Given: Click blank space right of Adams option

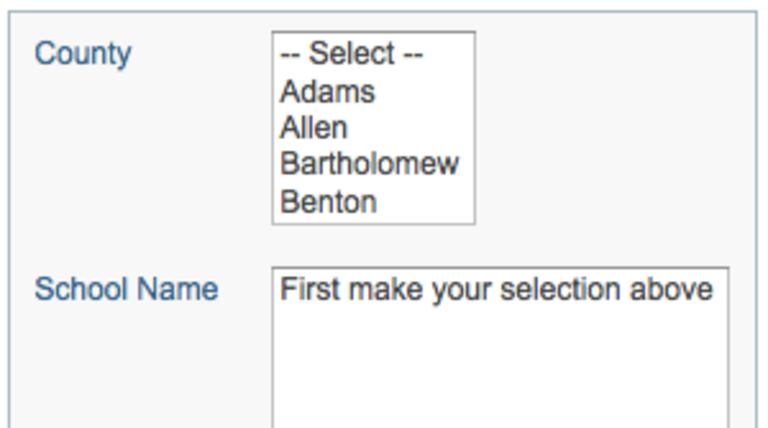Looking at the screenshot, I should (x=425, y=92).
